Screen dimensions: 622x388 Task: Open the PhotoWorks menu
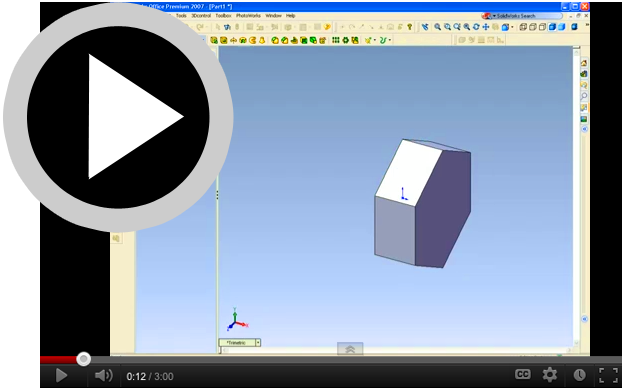coord(248,16)
